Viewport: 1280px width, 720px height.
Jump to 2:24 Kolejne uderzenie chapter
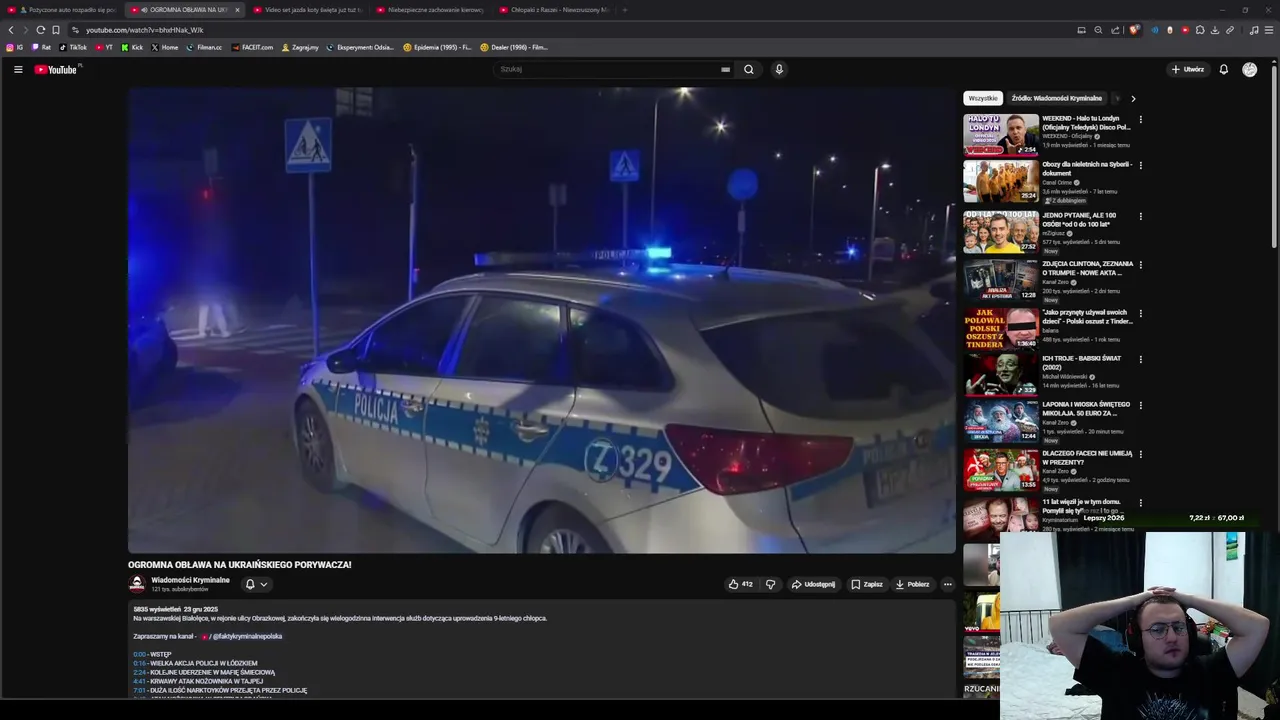(140, 672)
